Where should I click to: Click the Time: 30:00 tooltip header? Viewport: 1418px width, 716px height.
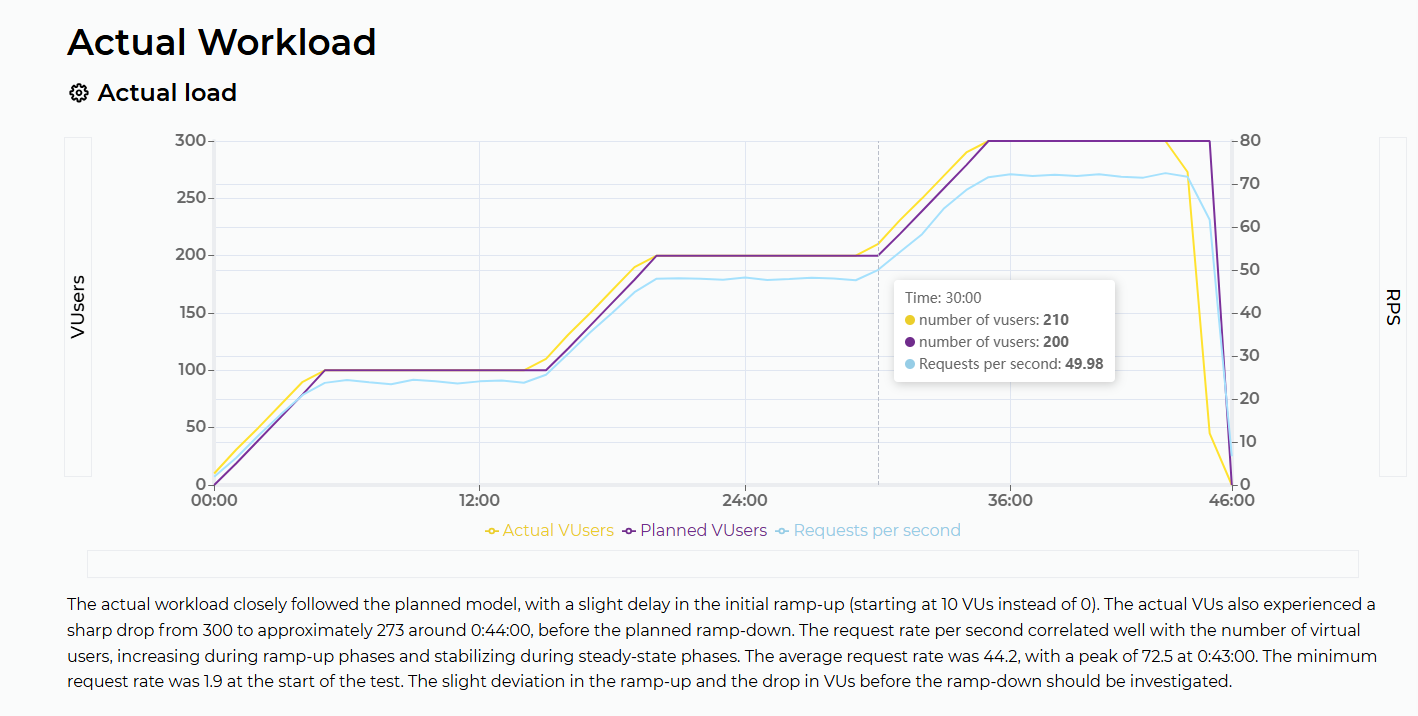click(x=943, y=298)
